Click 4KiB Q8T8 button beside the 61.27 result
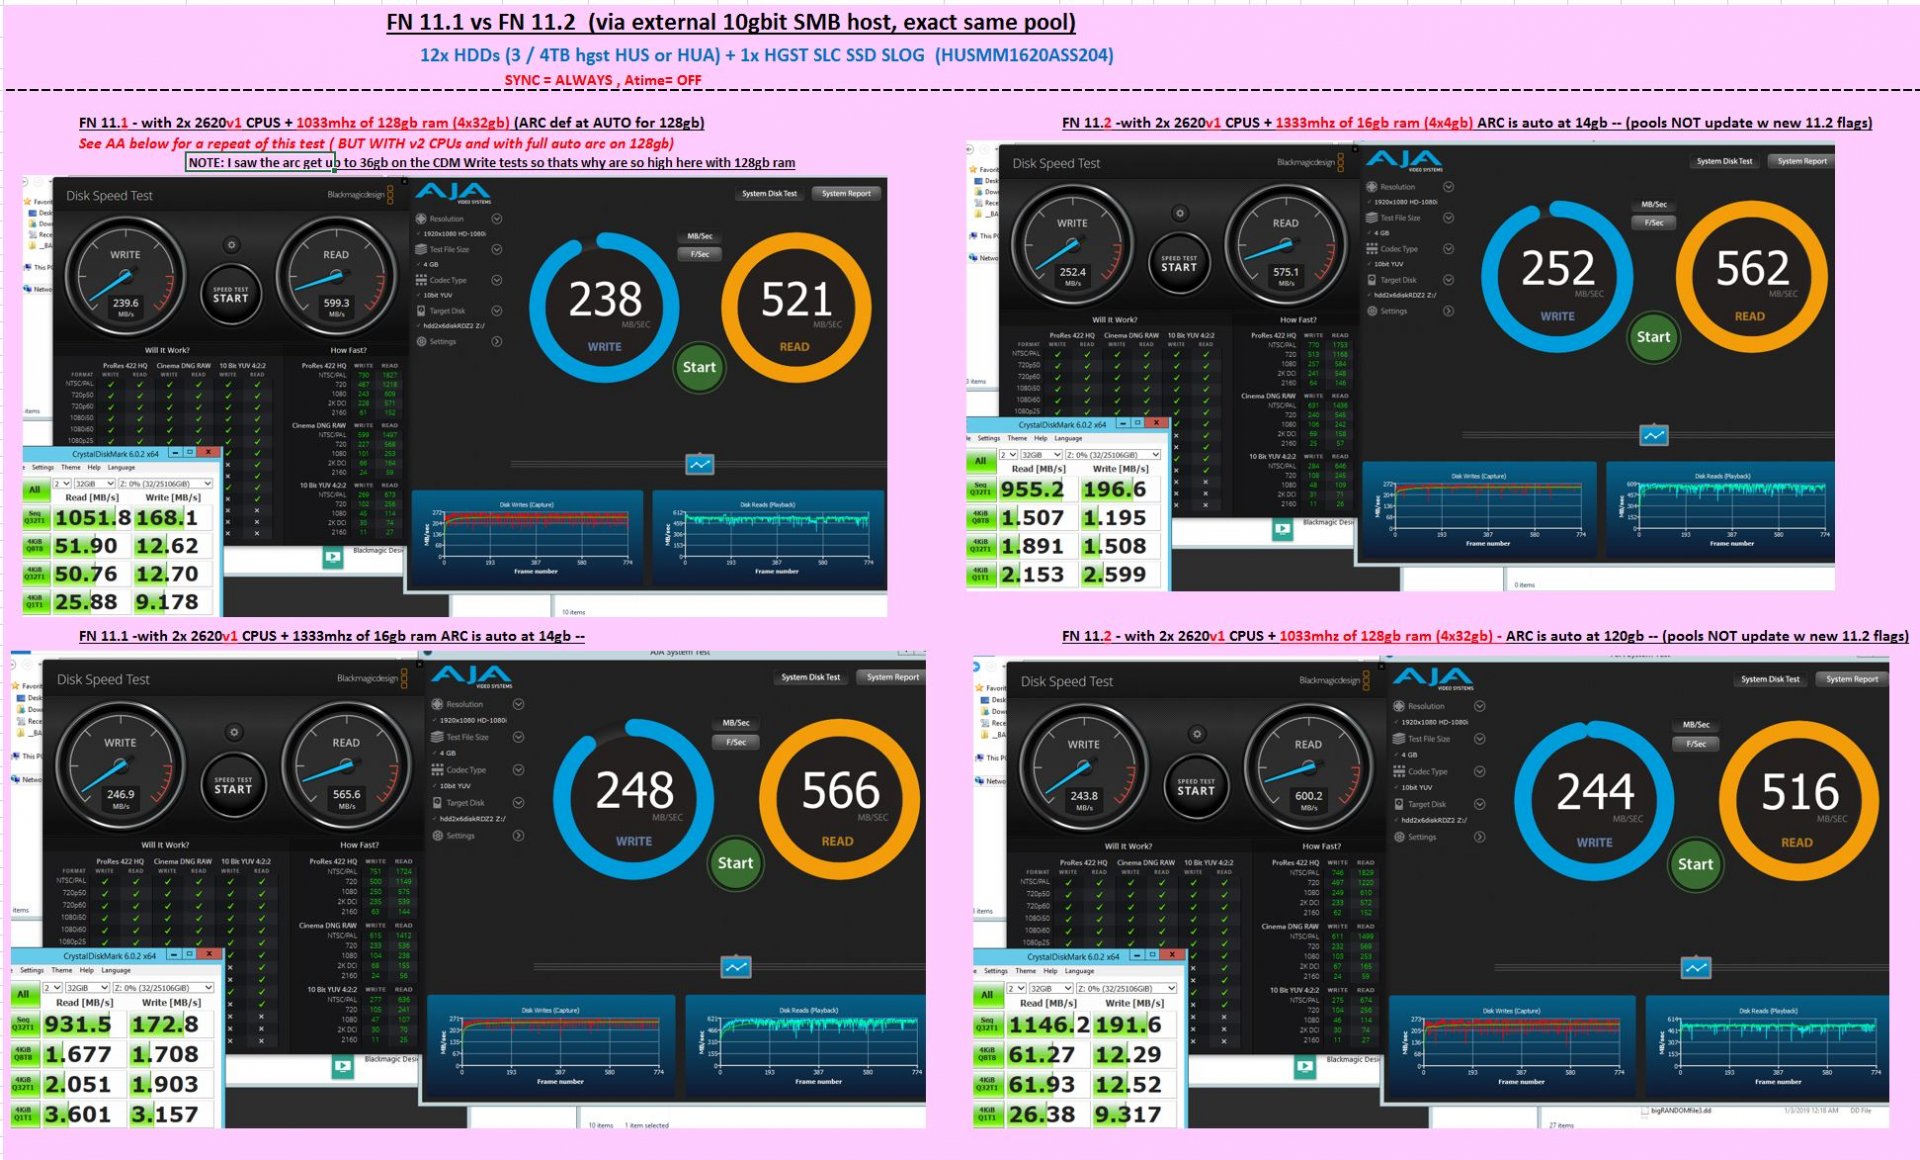This screenshot has width=1920, height=1160. 987,1055
